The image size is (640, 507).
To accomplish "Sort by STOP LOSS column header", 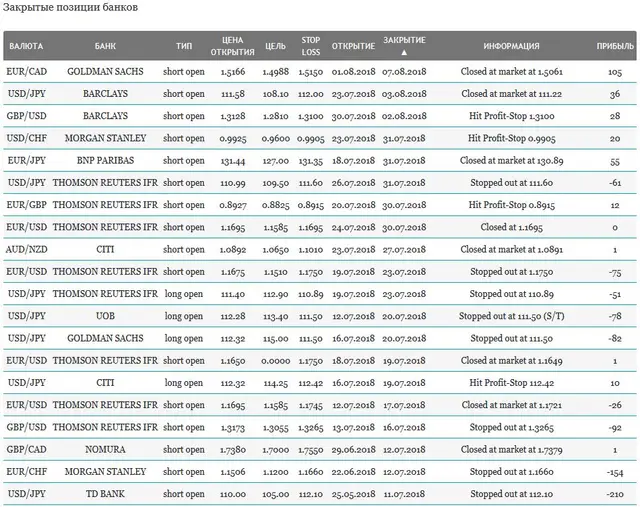I will click(x=311, y=46).
